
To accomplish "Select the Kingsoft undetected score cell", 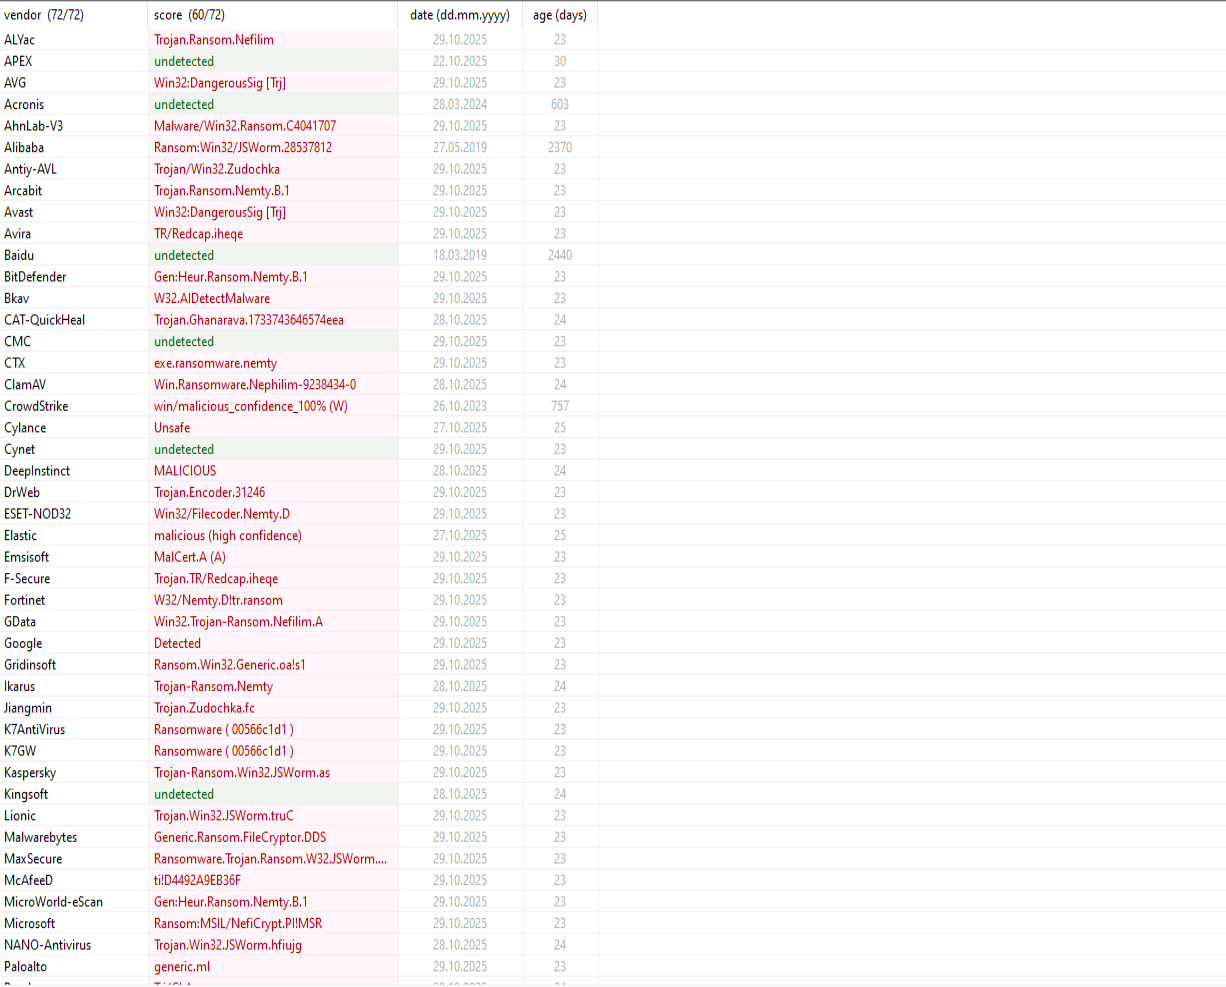I will click(184, 795).
